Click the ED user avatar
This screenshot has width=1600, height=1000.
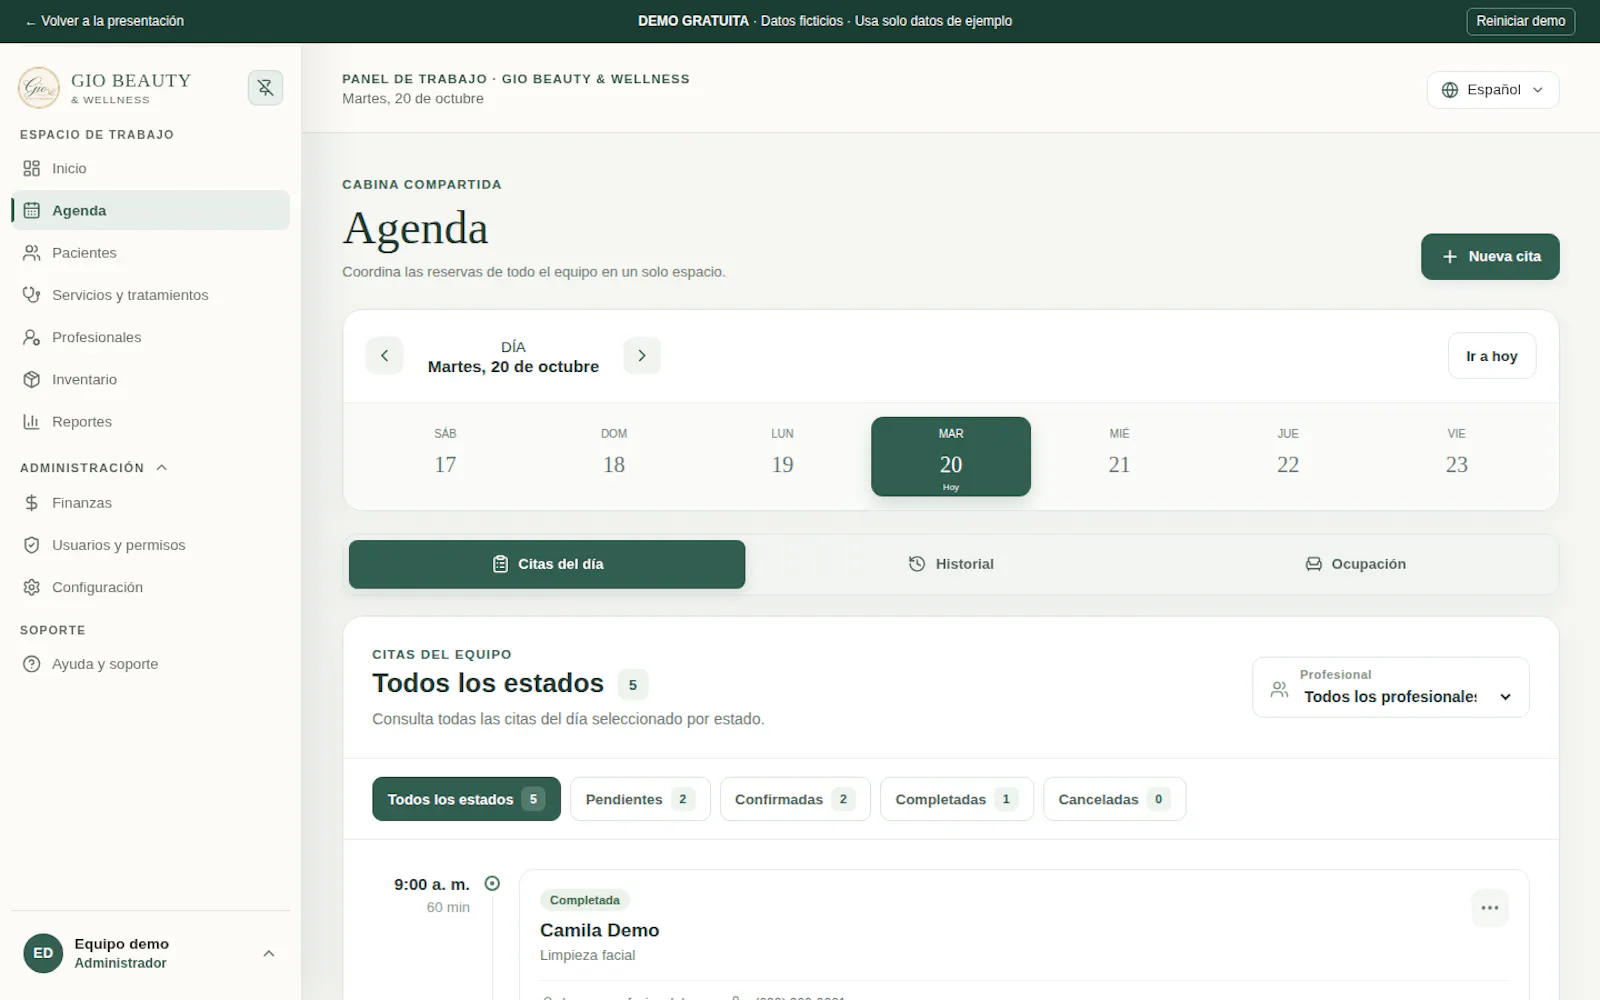click(43, 953)
